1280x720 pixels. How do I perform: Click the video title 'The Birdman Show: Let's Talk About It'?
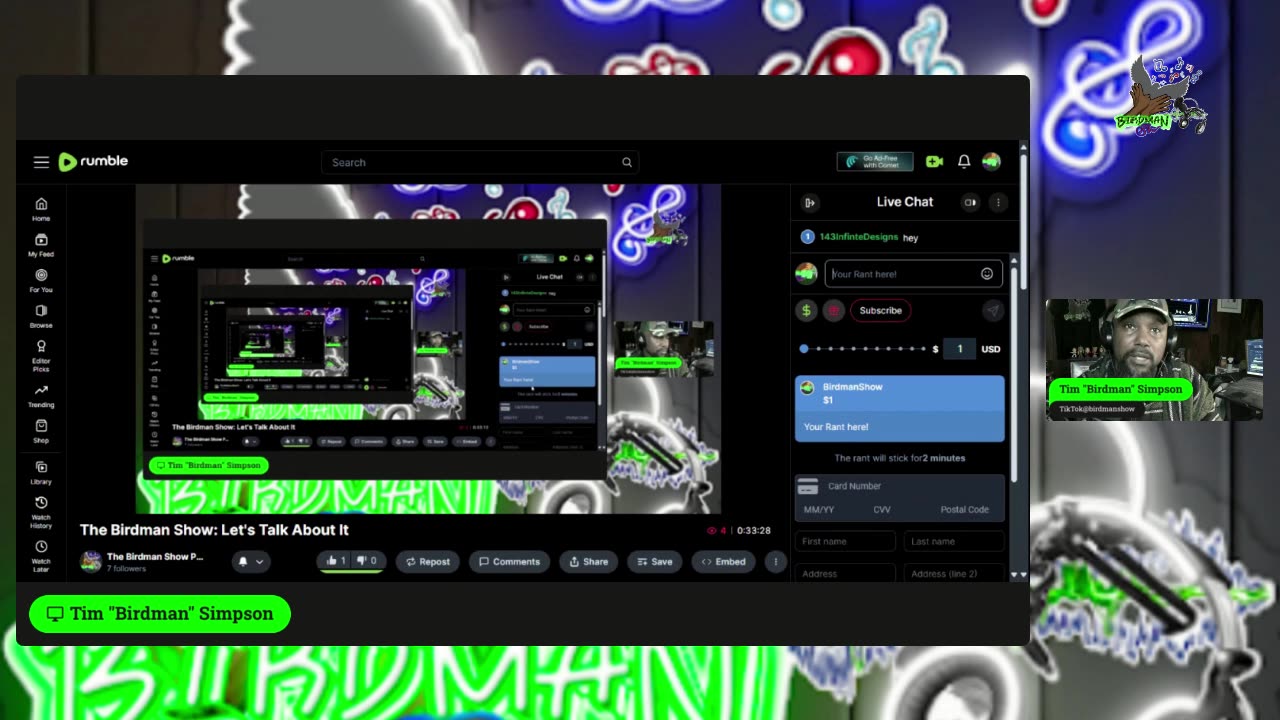tap(214, 530)
